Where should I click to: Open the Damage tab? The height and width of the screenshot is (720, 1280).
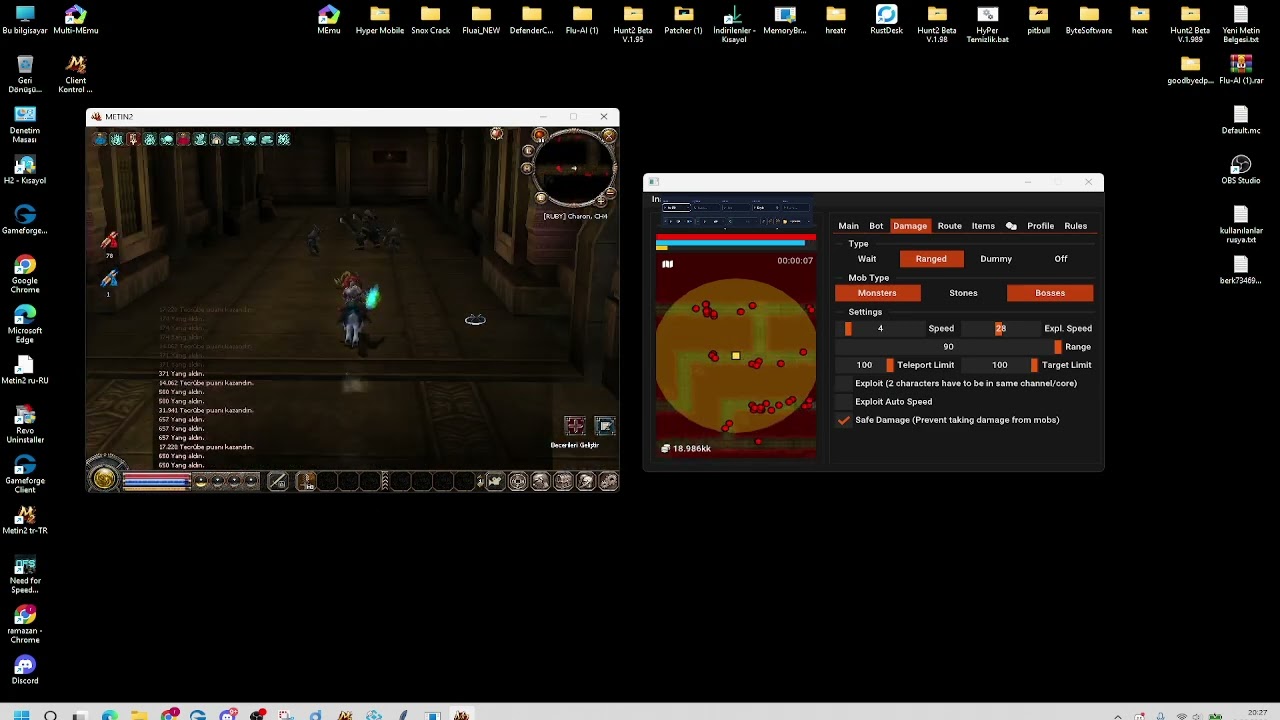coord(910,226)
